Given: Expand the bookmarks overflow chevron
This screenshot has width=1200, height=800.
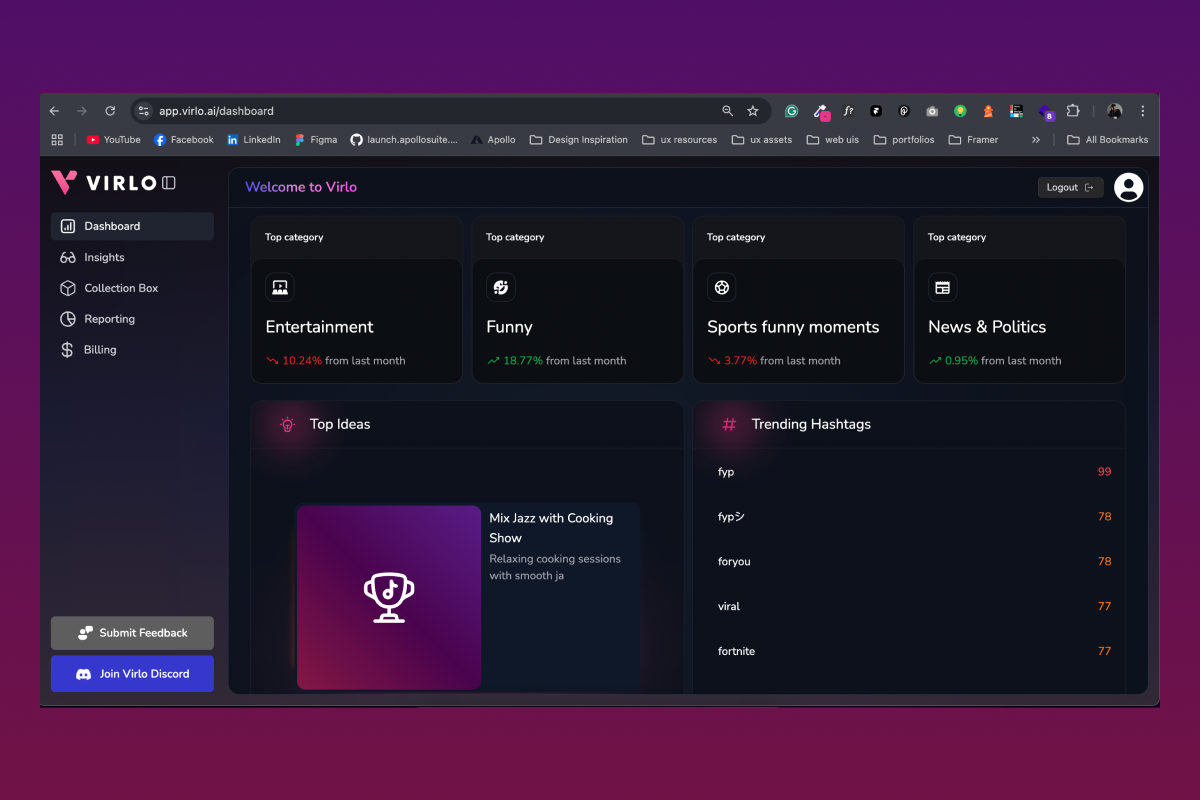Looking at the screenshot, I should click(x=1035, y=139).
